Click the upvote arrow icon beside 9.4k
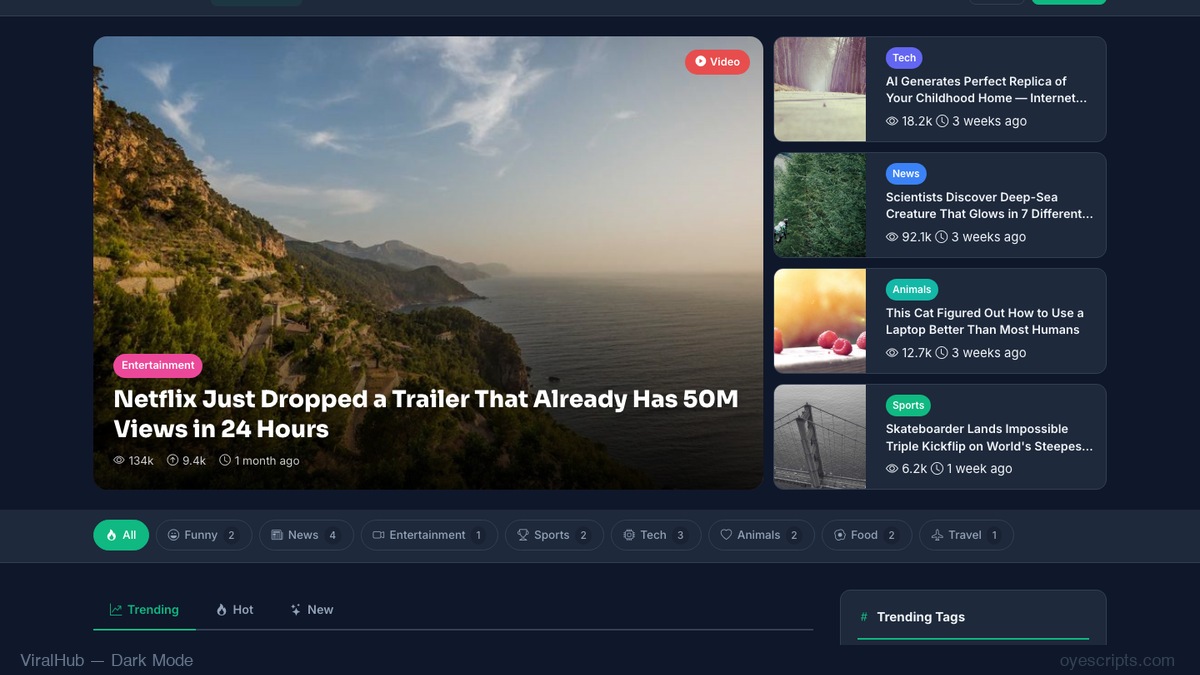 point(173,461)
